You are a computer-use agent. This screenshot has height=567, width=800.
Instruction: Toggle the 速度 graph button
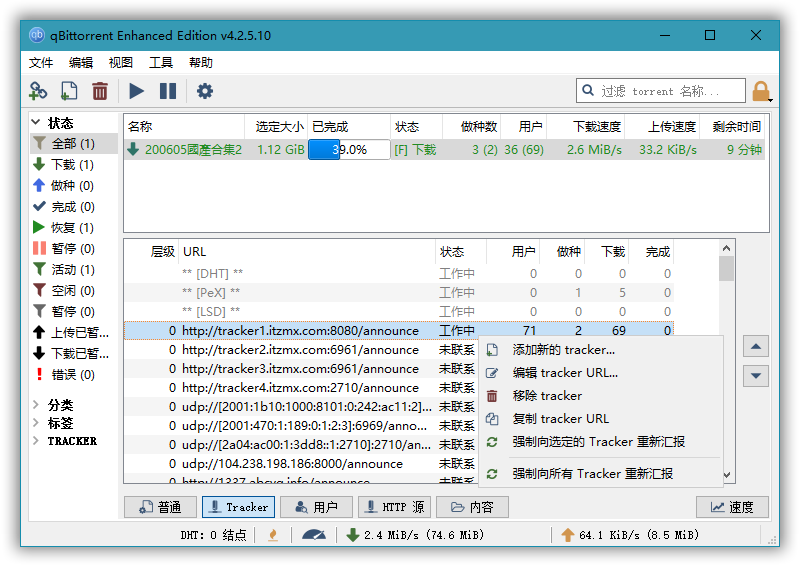tap(732, 507)
